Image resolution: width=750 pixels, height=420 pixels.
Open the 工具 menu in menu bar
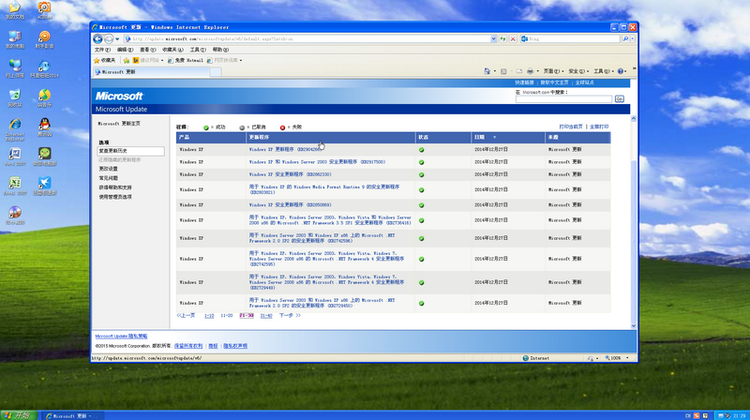click(198, 50)
